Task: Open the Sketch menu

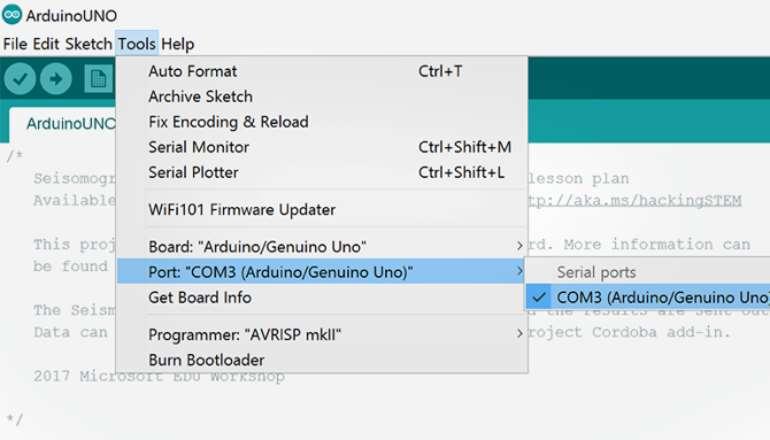Action: [88, 44]
